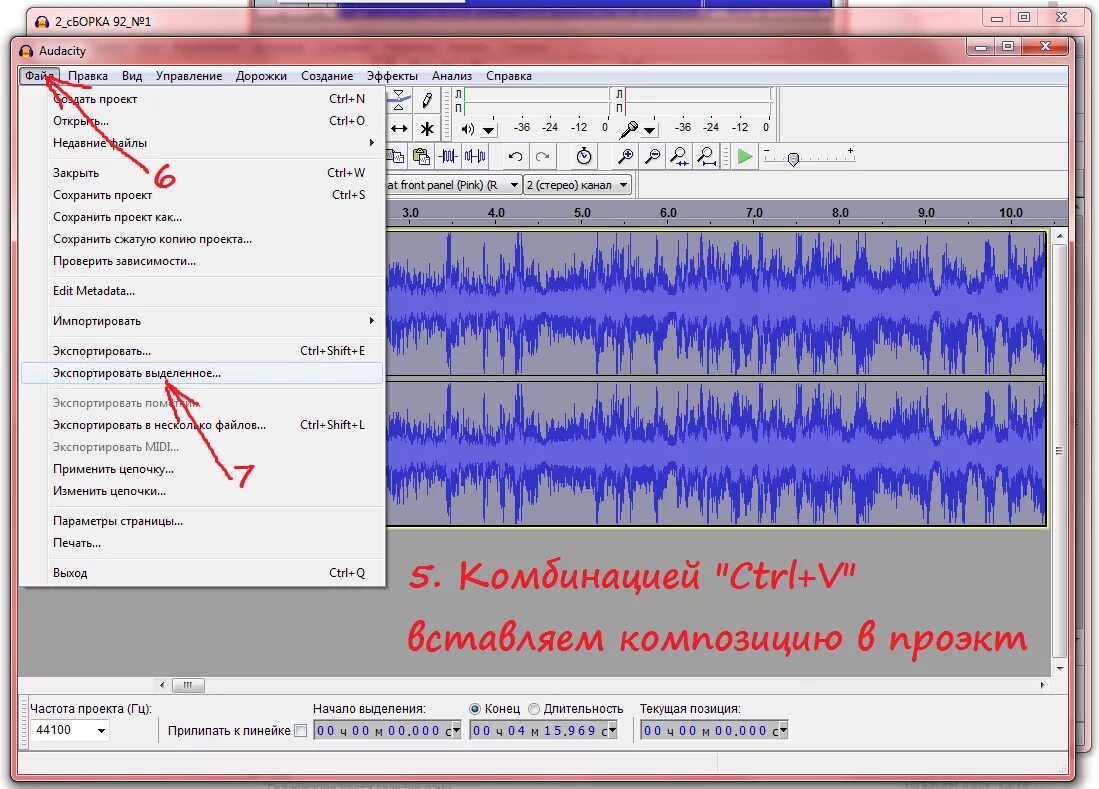The width and height of the screenshot is (1099, 789).
Task: Choose Экспортировать выделенное... entry
Action: tap(203, 373)
